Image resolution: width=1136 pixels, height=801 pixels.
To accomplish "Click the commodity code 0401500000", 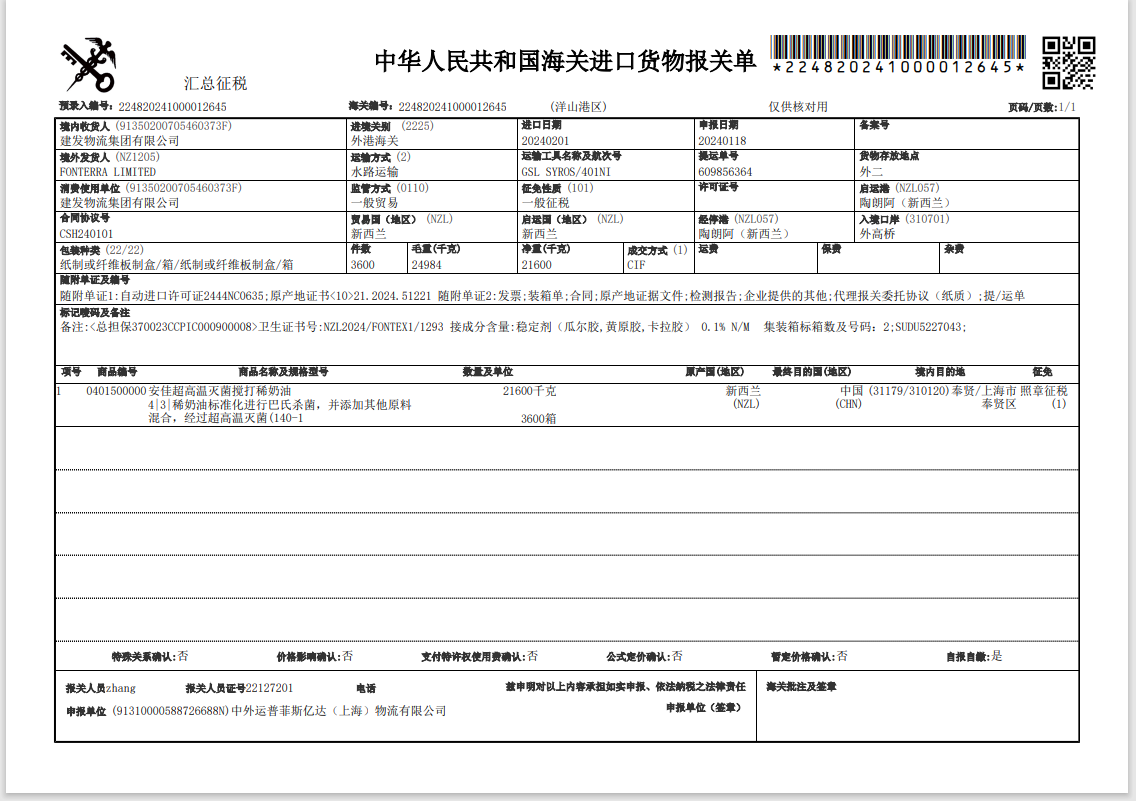I will tap(116, 391).
